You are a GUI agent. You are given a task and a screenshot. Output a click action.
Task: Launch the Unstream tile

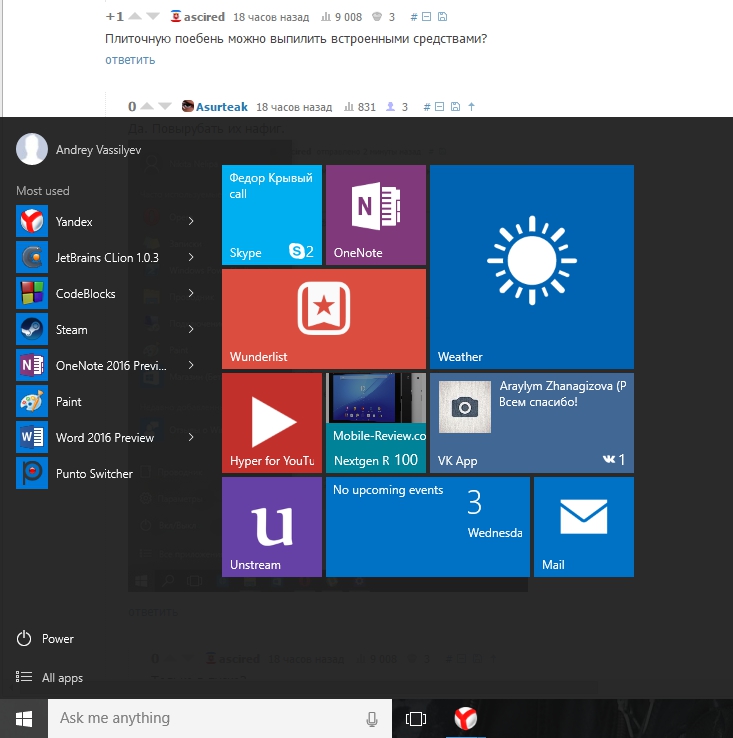[271, 526]
